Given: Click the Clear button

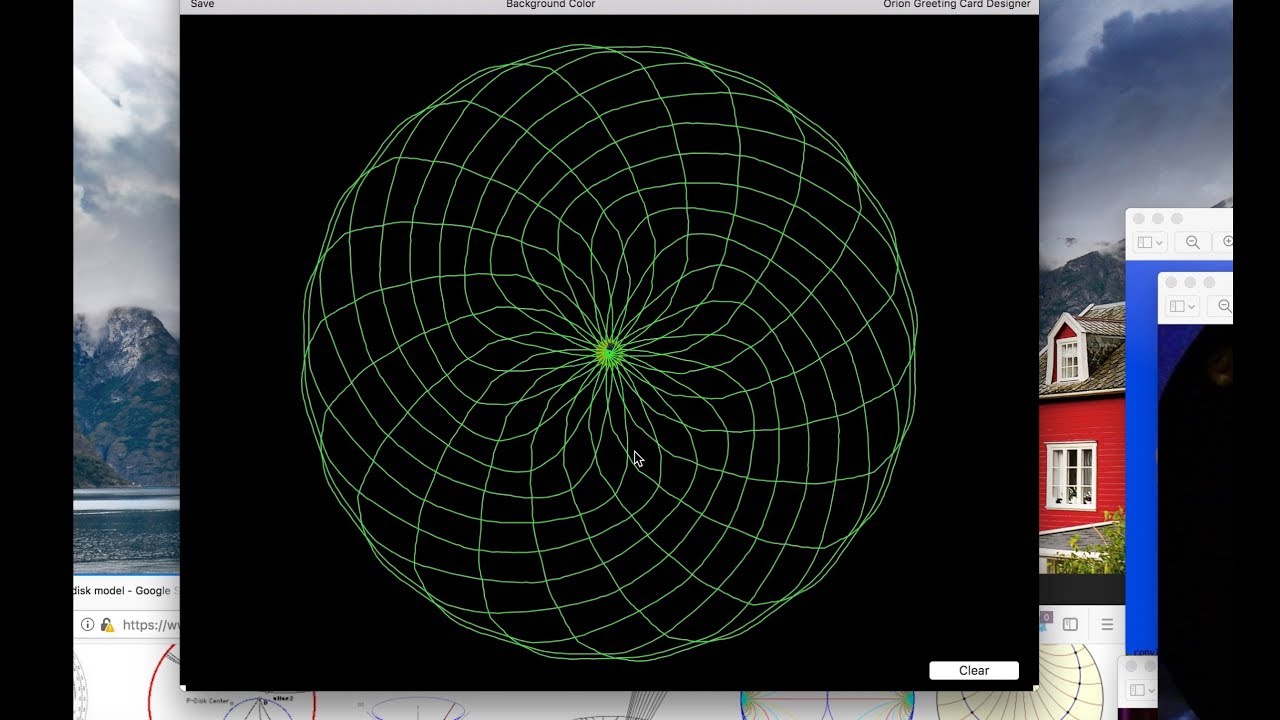Looking at the screenshot, I should pyautogui.click(x=974, y=671).
